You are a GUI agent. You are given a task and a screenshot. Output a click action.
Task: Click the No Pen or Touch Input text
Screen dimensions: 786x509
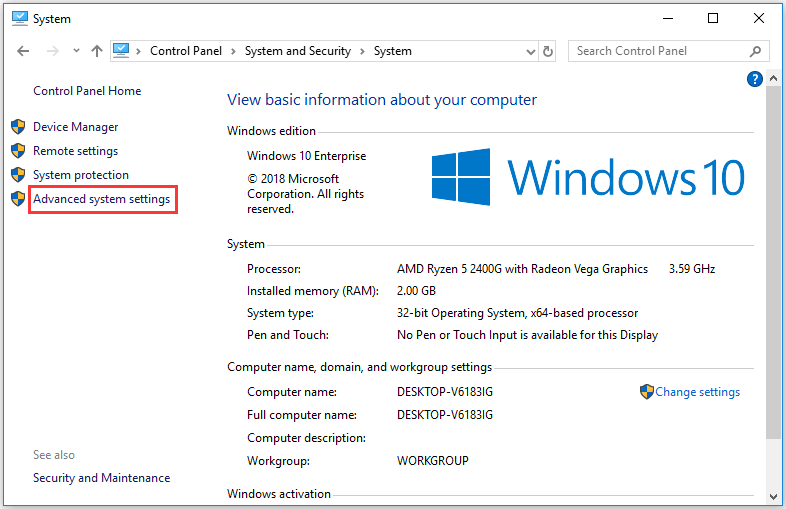pyautogui.click(x=527, y=335)
